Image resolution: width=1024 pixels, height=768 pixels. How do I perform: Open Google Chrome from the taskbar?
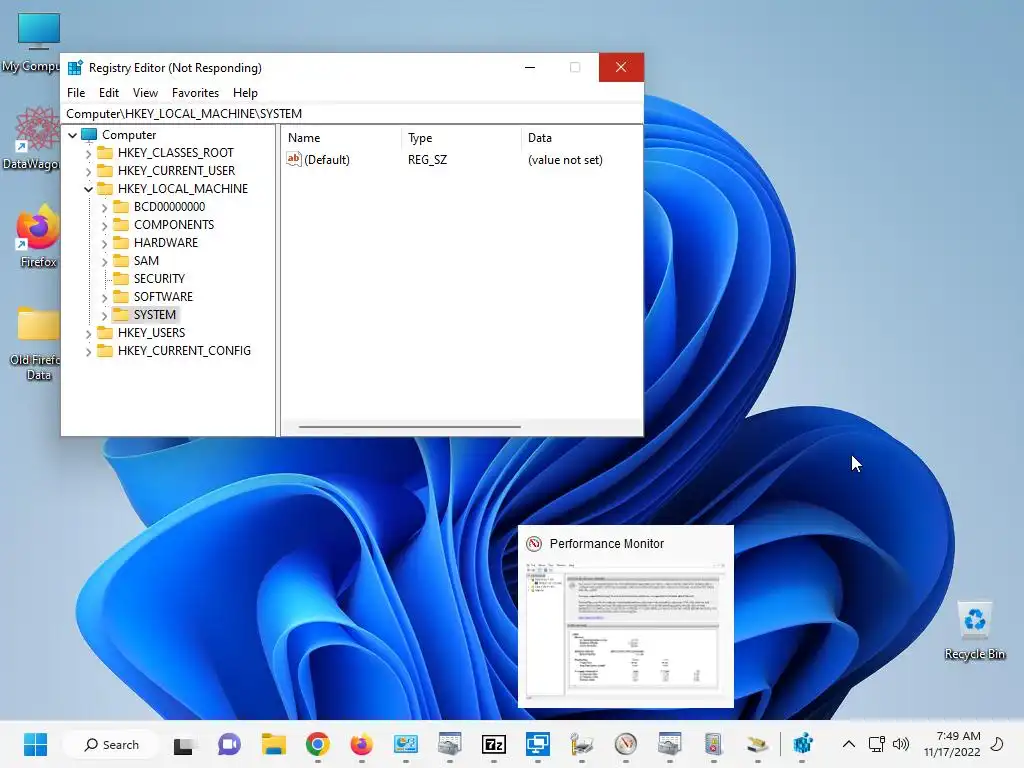click(317, 744)
